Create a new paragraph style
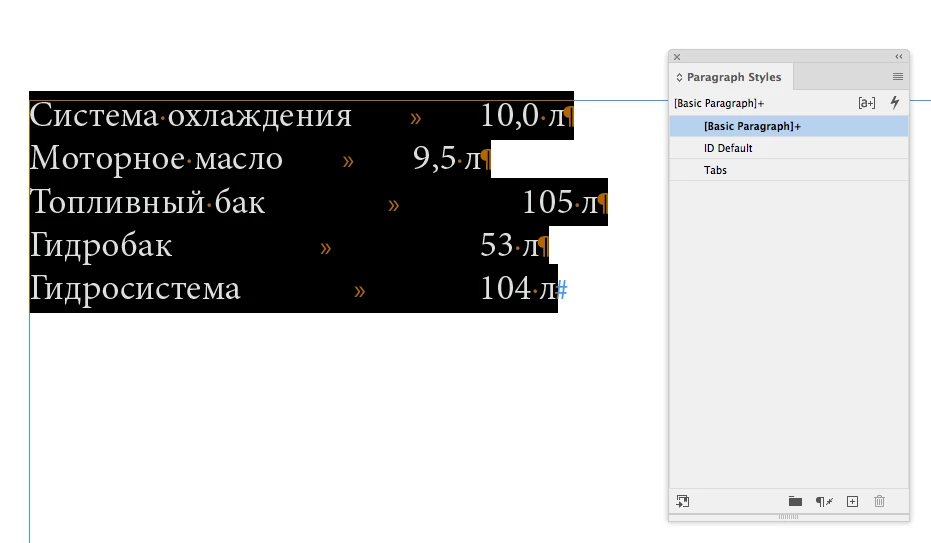The height and width of the screenshot is (543, 931). point(853,501)
